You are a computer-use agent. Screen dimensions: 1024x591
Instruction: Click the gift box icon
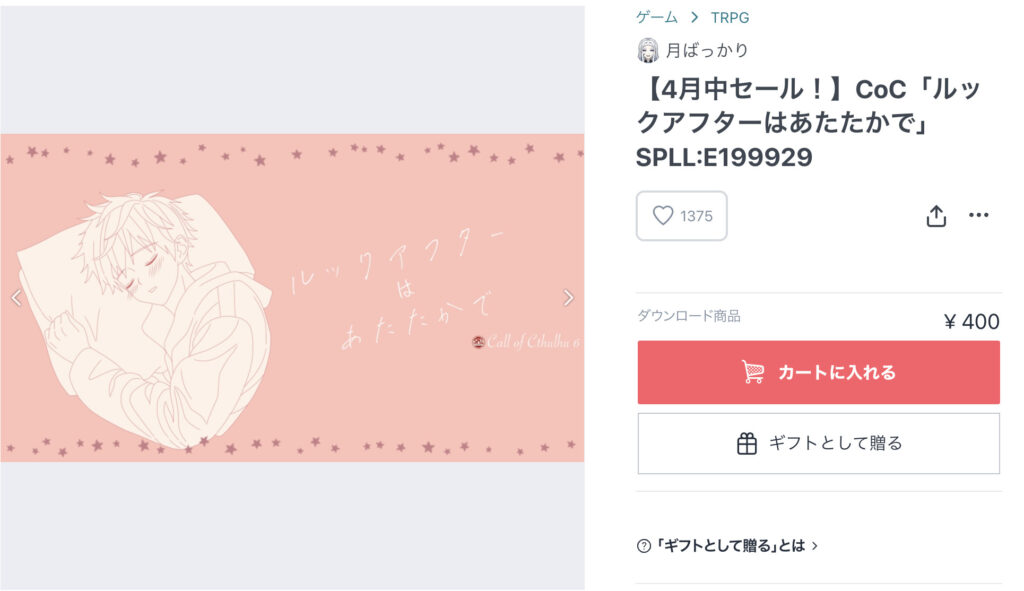(x=747, y=444)
